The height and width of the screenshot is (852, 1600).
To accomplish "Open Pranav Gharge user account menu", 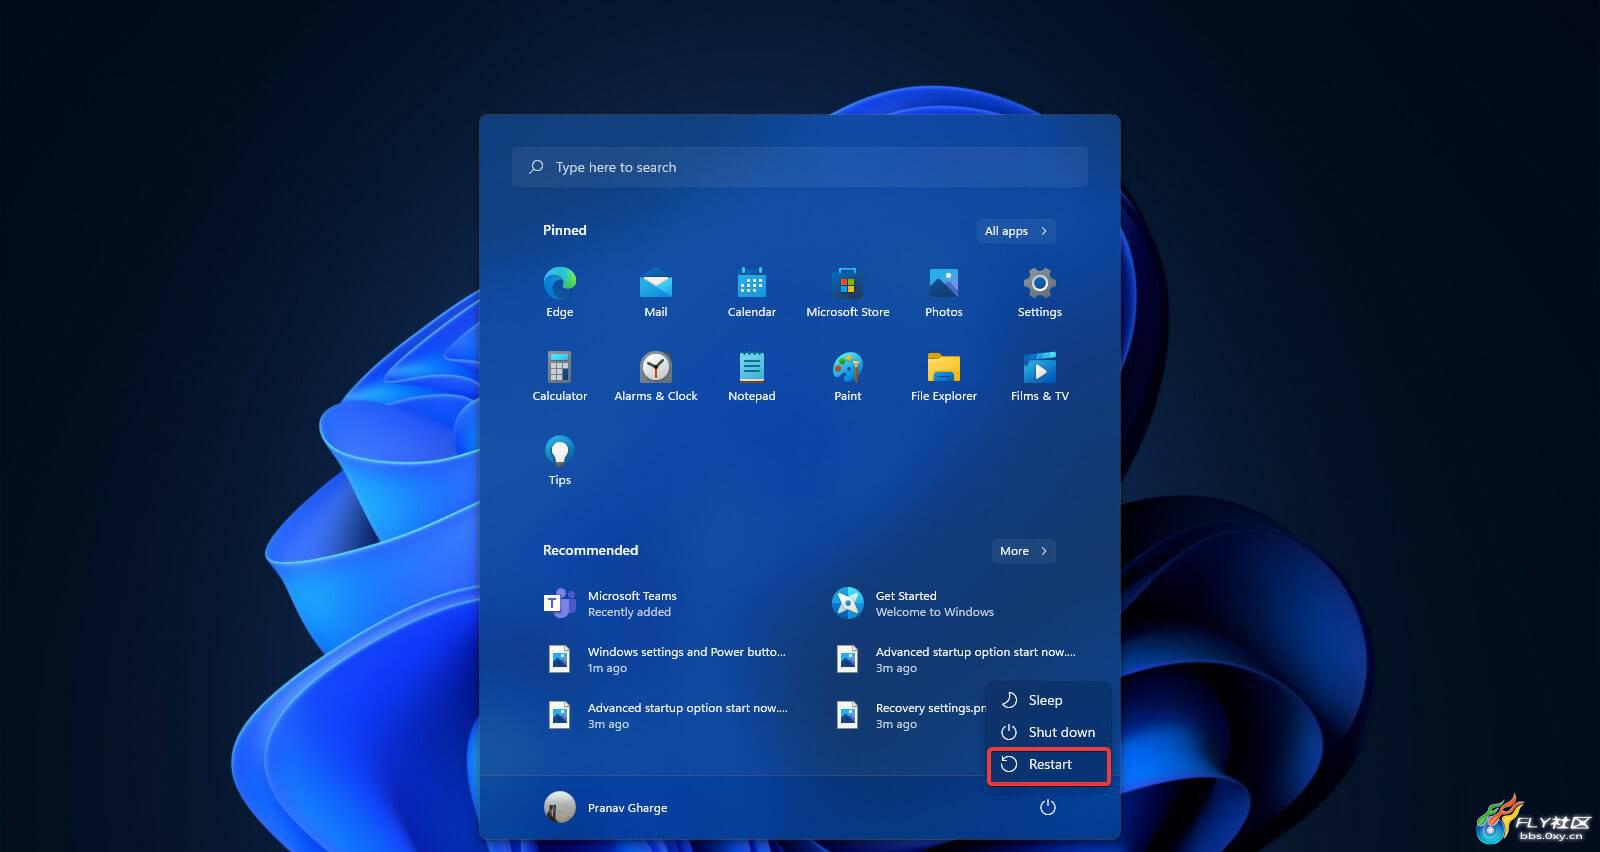I will 607,807.
